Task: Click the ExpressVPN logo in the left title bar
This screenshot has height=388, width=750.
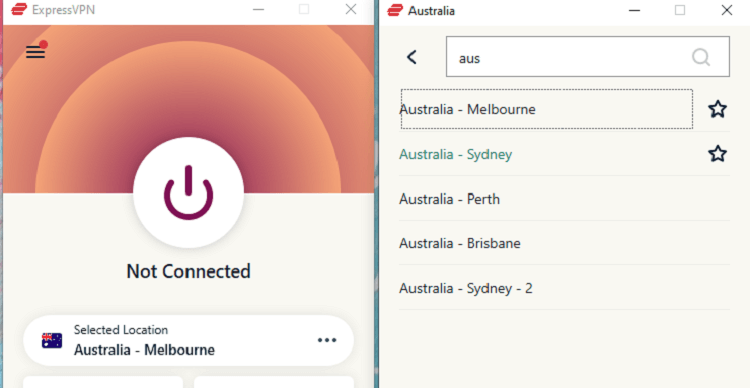Action: 19,10
